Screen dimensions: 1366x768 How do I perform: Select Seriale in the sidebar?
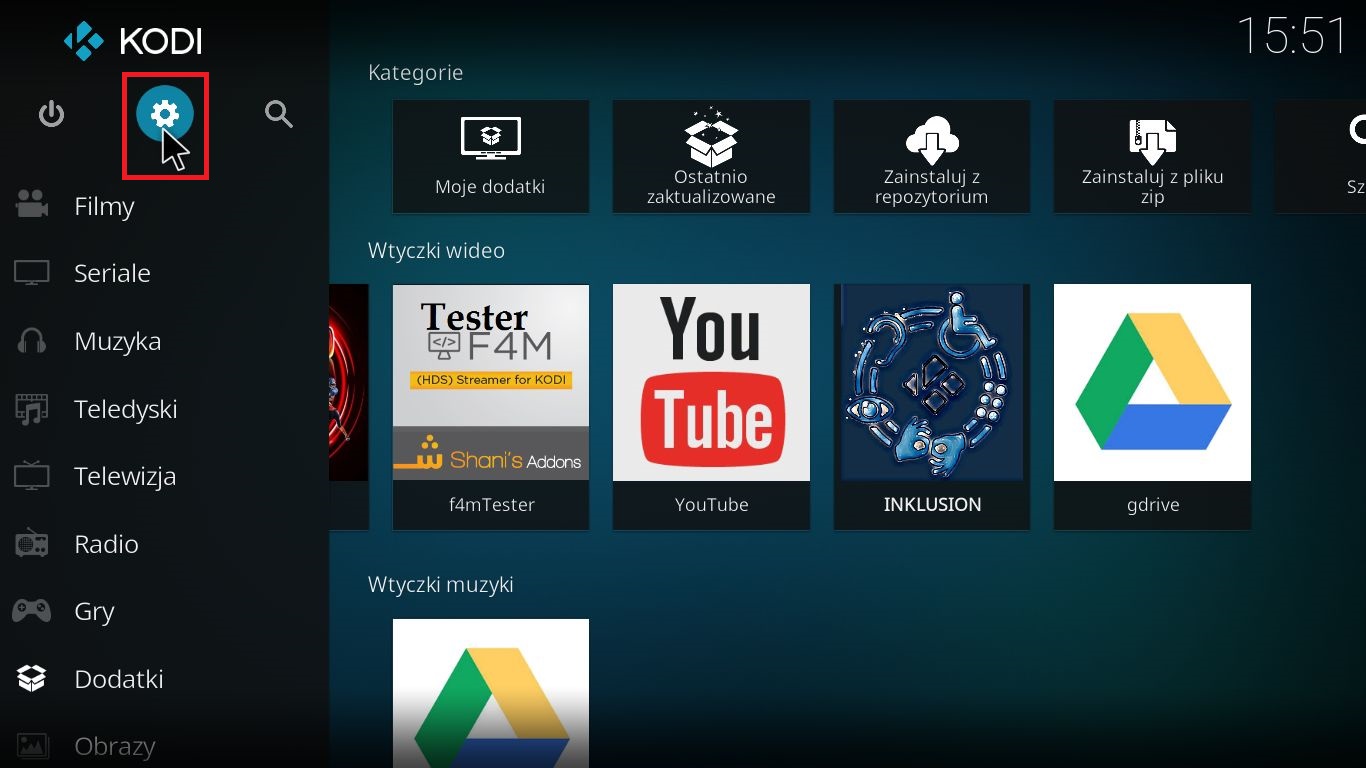coord(112,273)
